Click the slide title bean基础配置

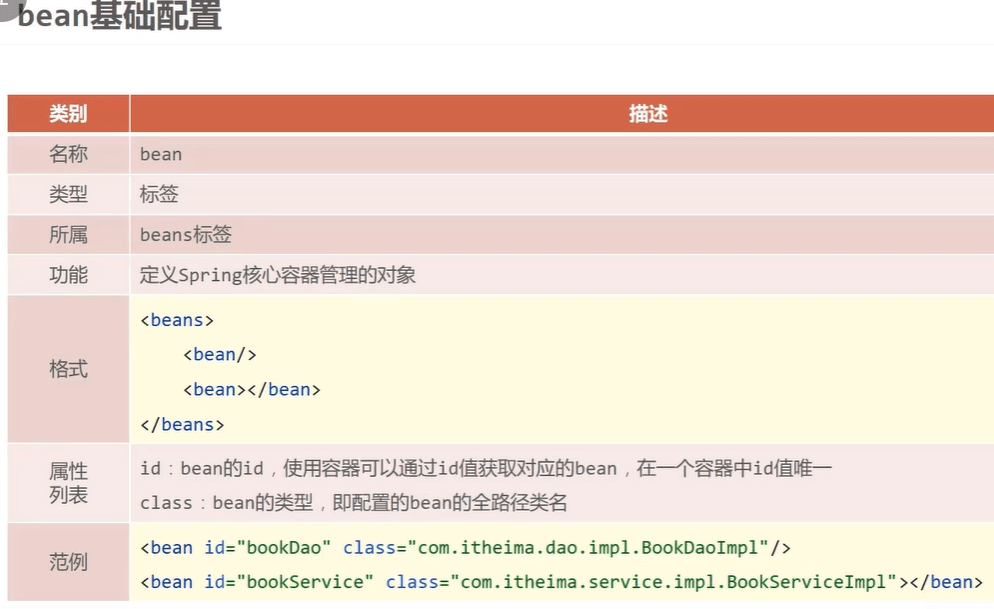click(120, 15)
